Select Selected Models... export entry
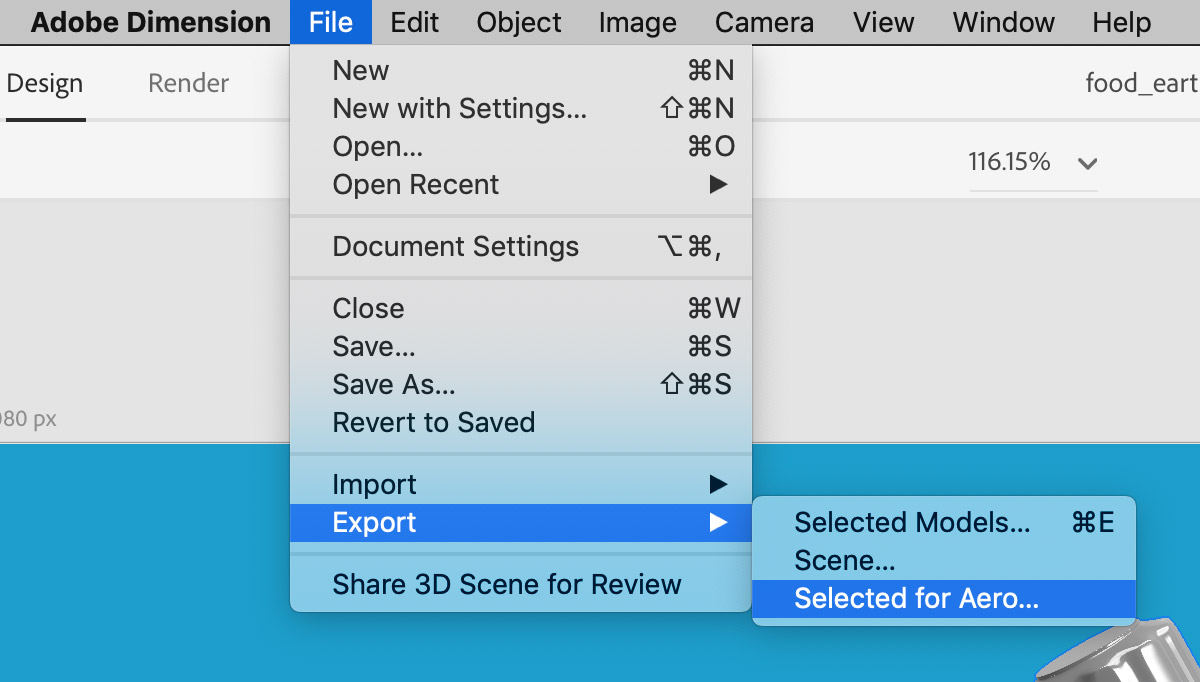The image size is (1200, 682). coord(911,522)
